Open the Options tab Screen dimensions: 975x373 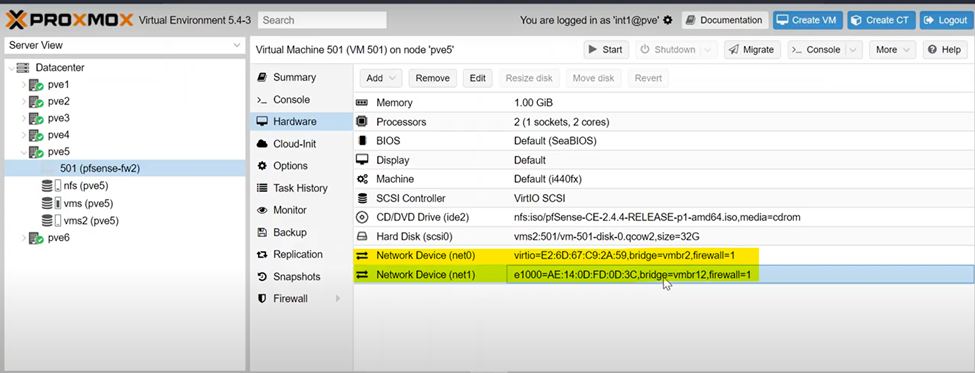point(301,166)
